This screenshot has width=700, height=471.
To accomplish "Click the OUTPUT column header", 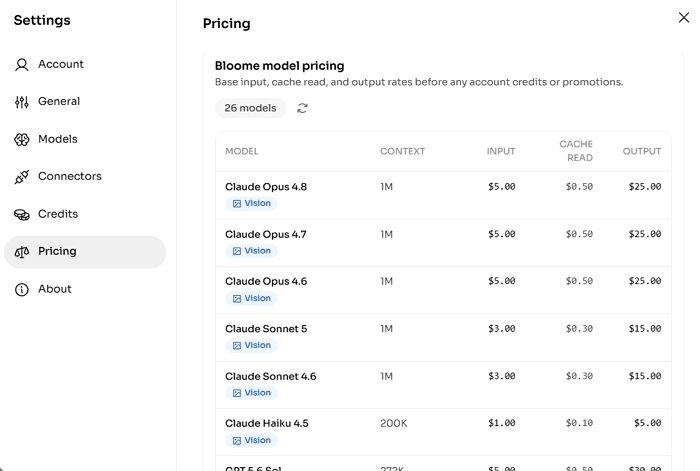I will [642, 151].
